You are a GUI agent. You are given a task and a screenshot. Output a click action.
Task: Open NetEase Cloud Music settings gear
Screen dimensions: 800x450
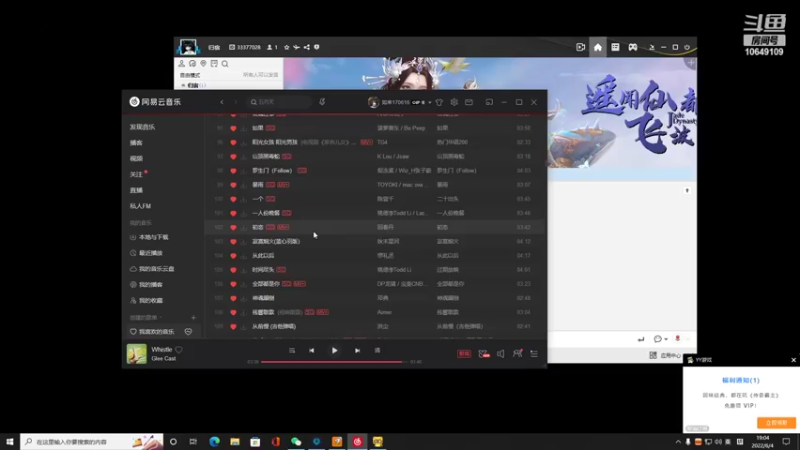click(454, 102)
